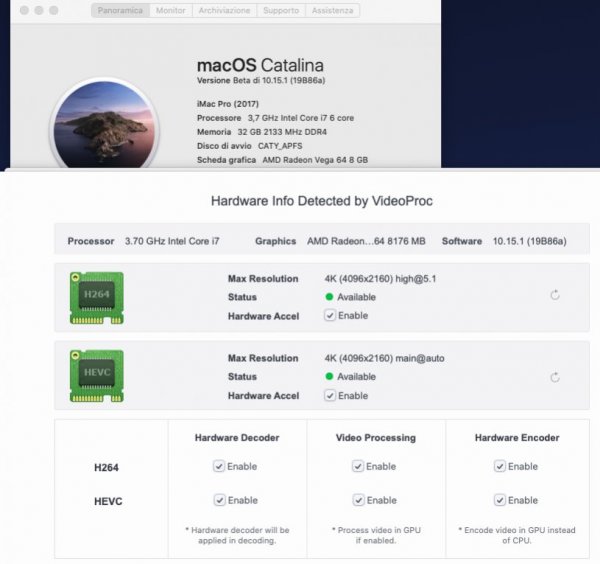Disable H264 Hardware Decoder checkbox
The image size is (600, 564).
click(219, 466)
